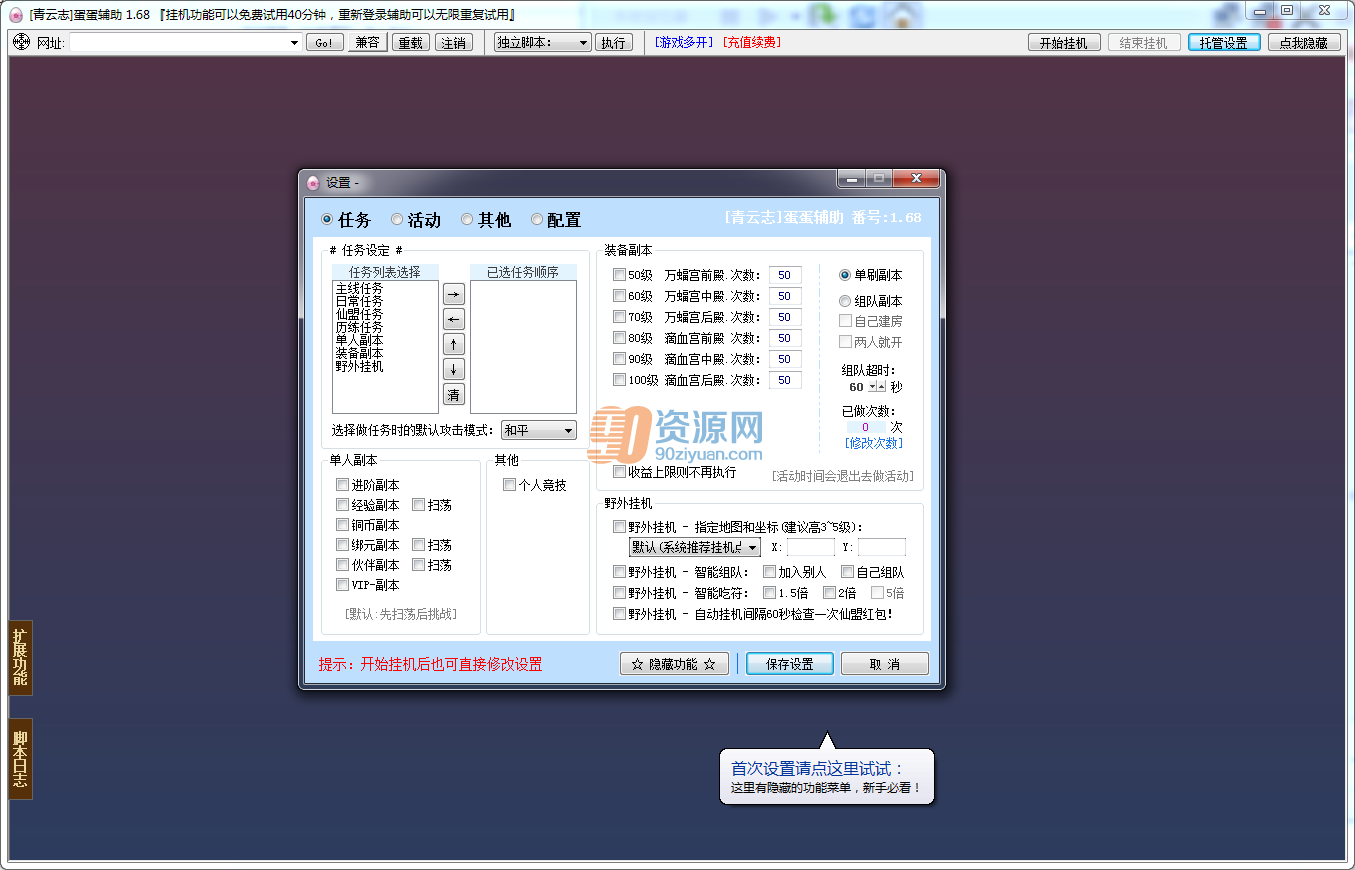The height and width of the screenshot is (870, 1355).
Task: Click the 保存设置 button
Action: [x=790, y=664]
